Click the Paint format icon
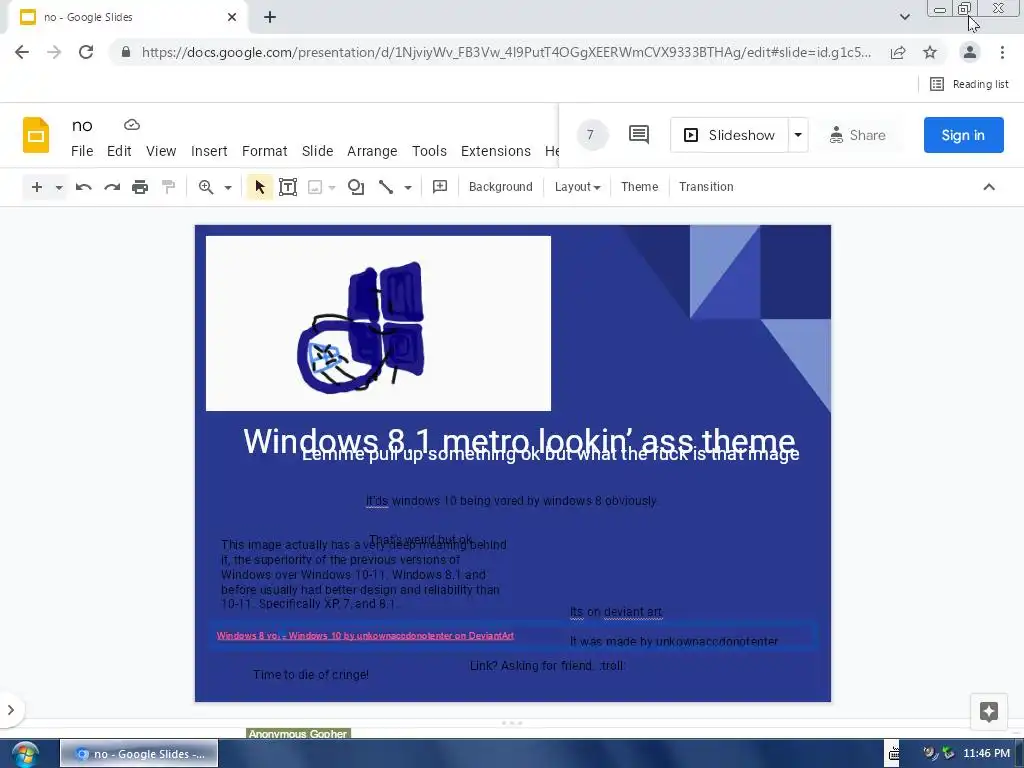 (168, 187)
